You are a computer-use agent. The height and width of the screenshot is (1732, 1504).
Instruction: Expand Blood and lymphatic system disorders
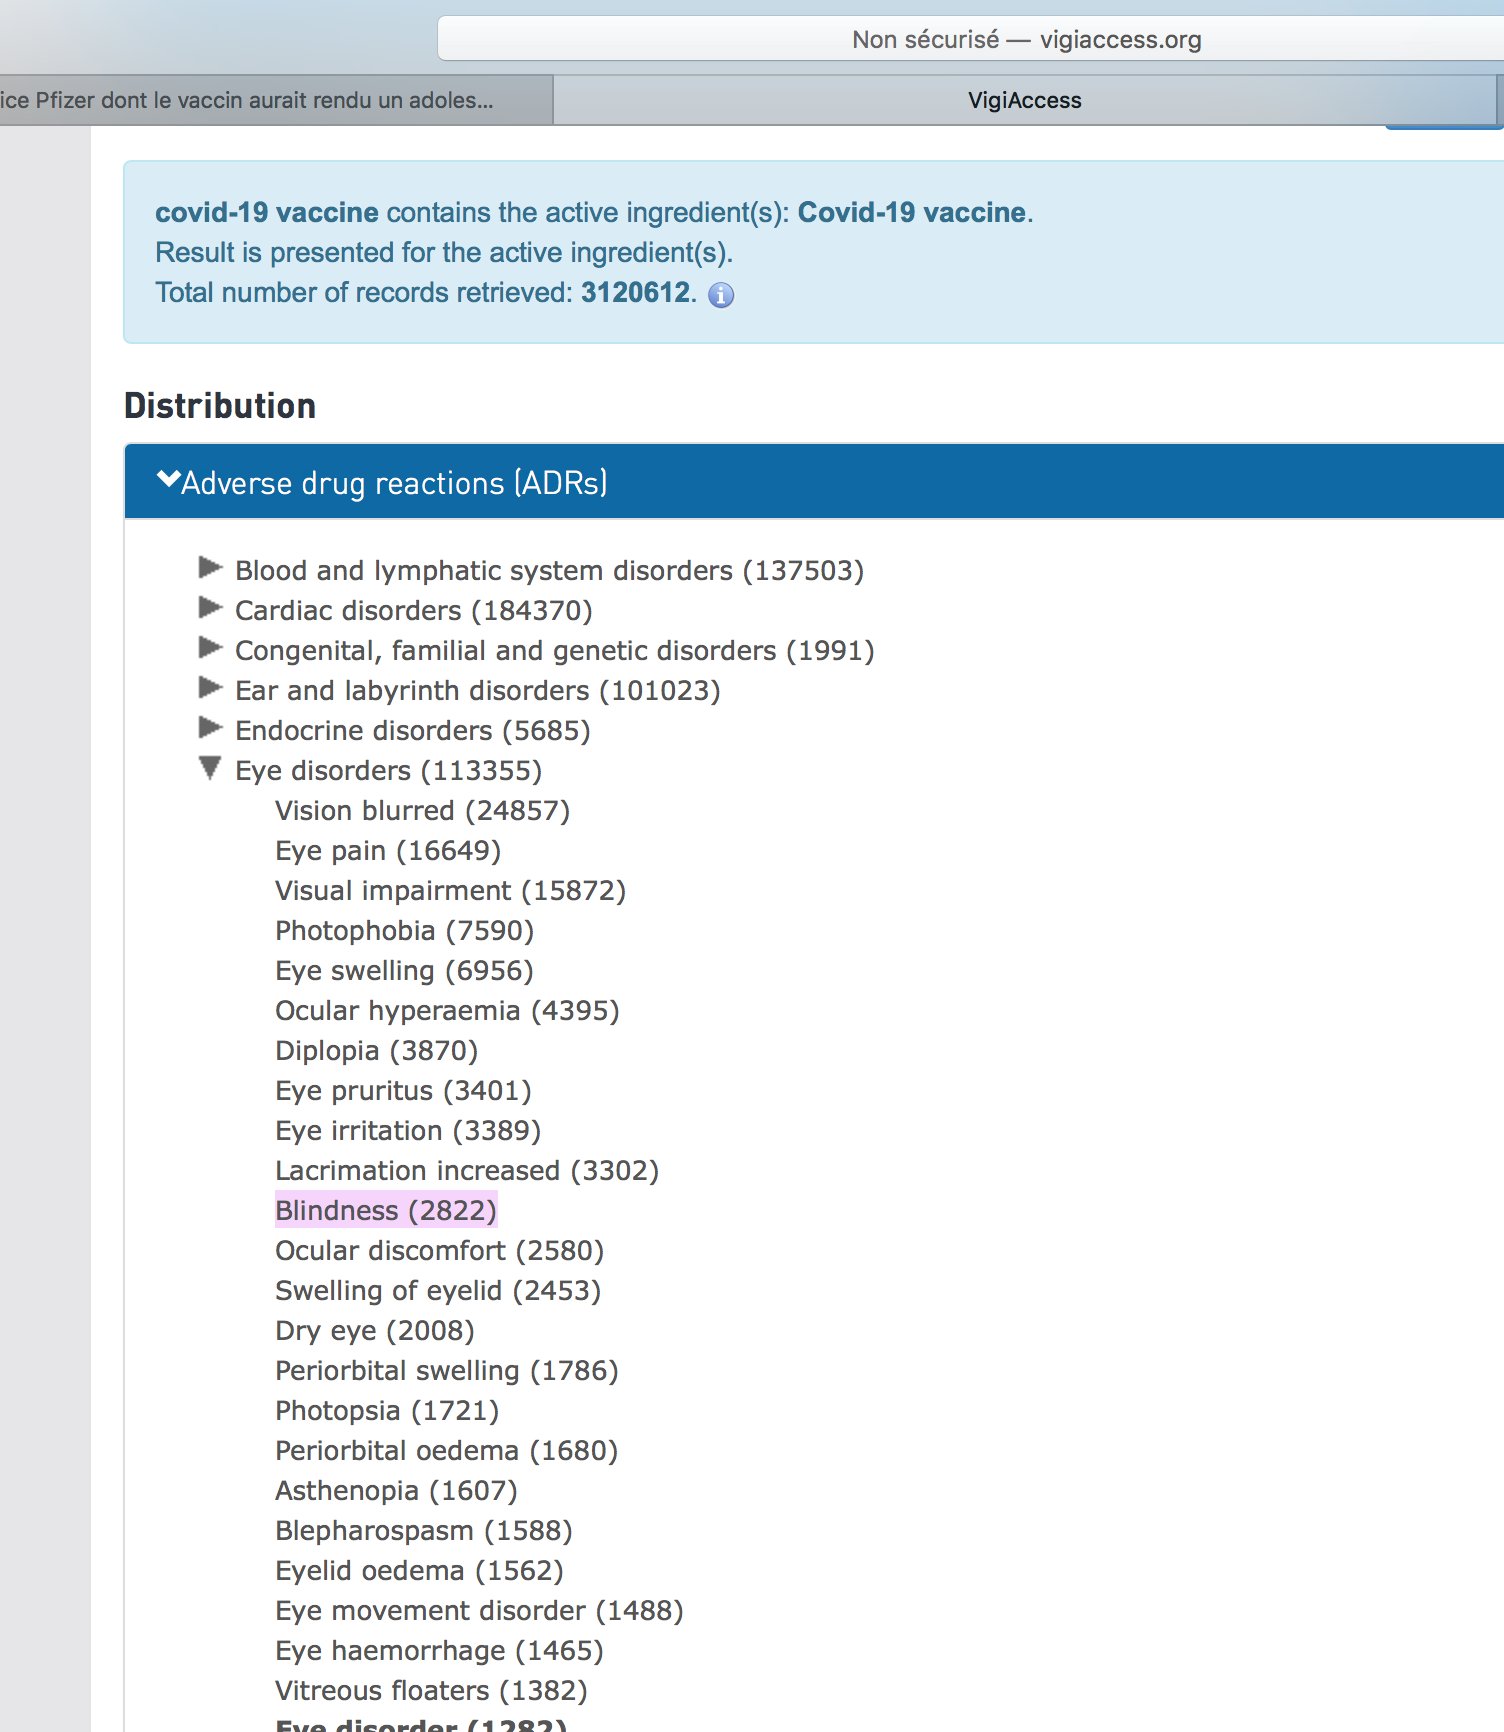click(x=210, y=569)
